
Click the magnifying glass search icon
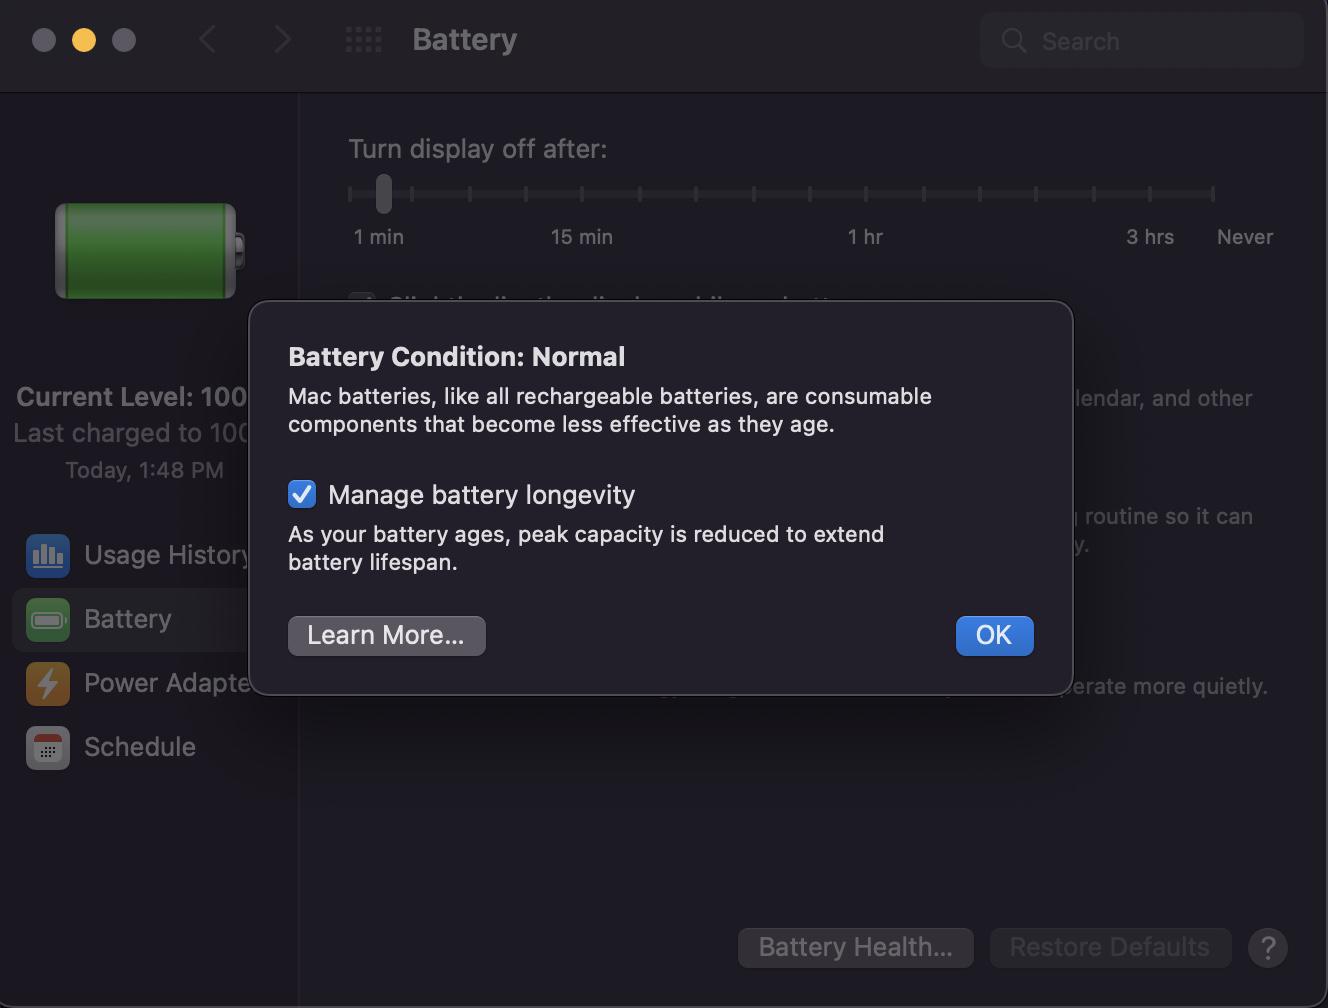click(1014, 41)
